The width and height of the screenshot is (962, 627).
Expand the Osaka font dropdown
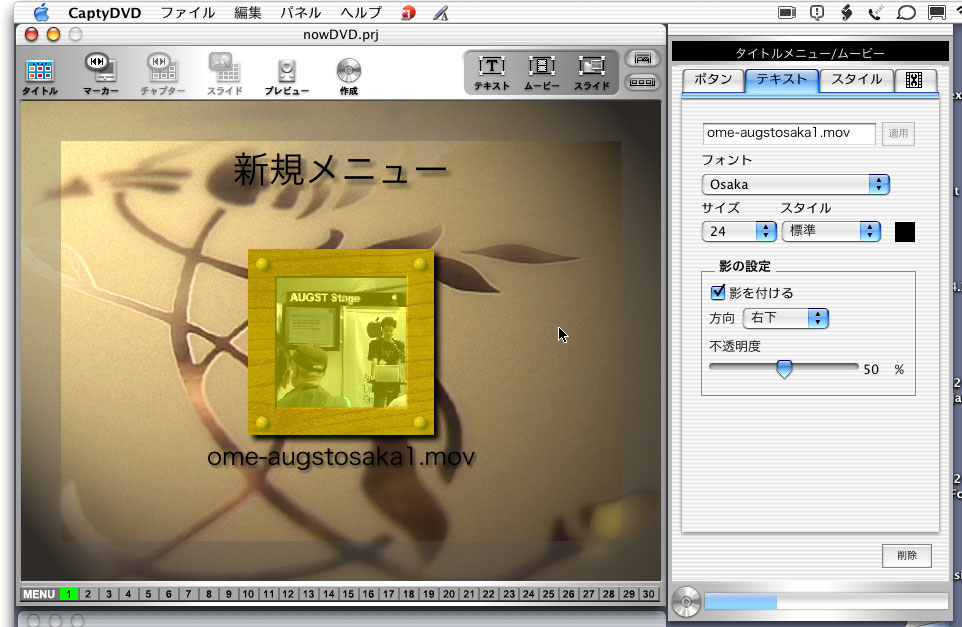[795, 184]
